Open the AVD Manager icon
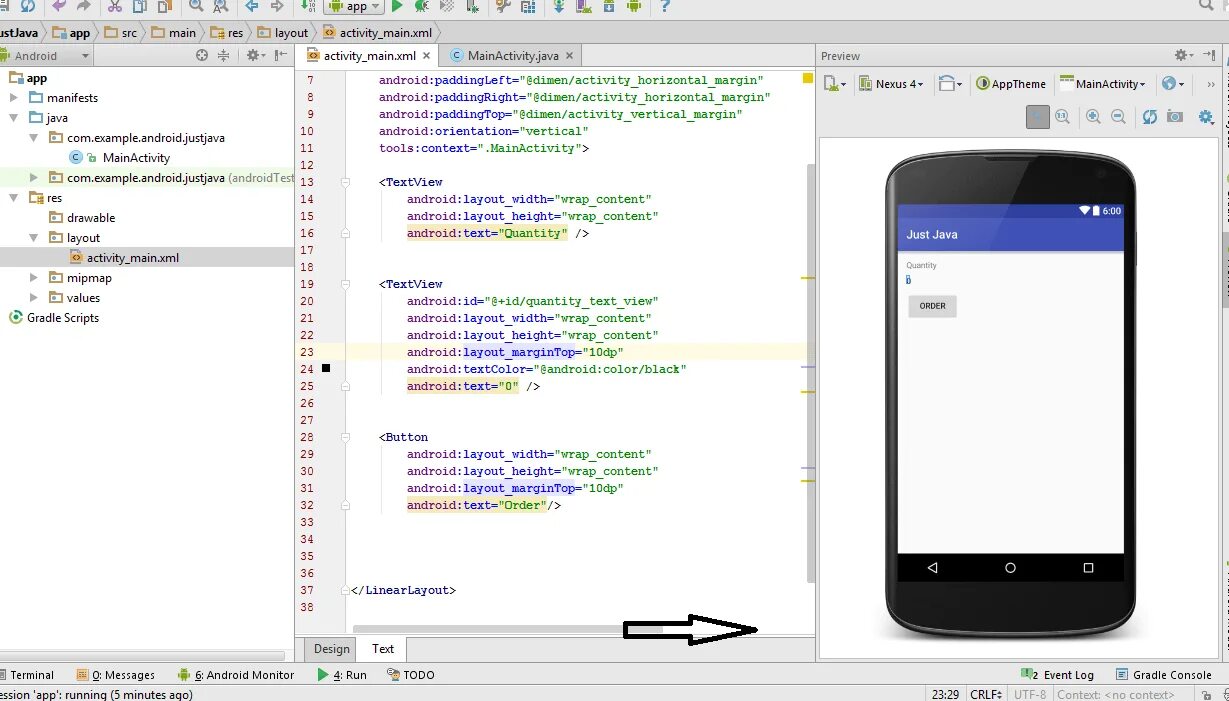Screen dimensions: 1229x701 tap(584, 7)
